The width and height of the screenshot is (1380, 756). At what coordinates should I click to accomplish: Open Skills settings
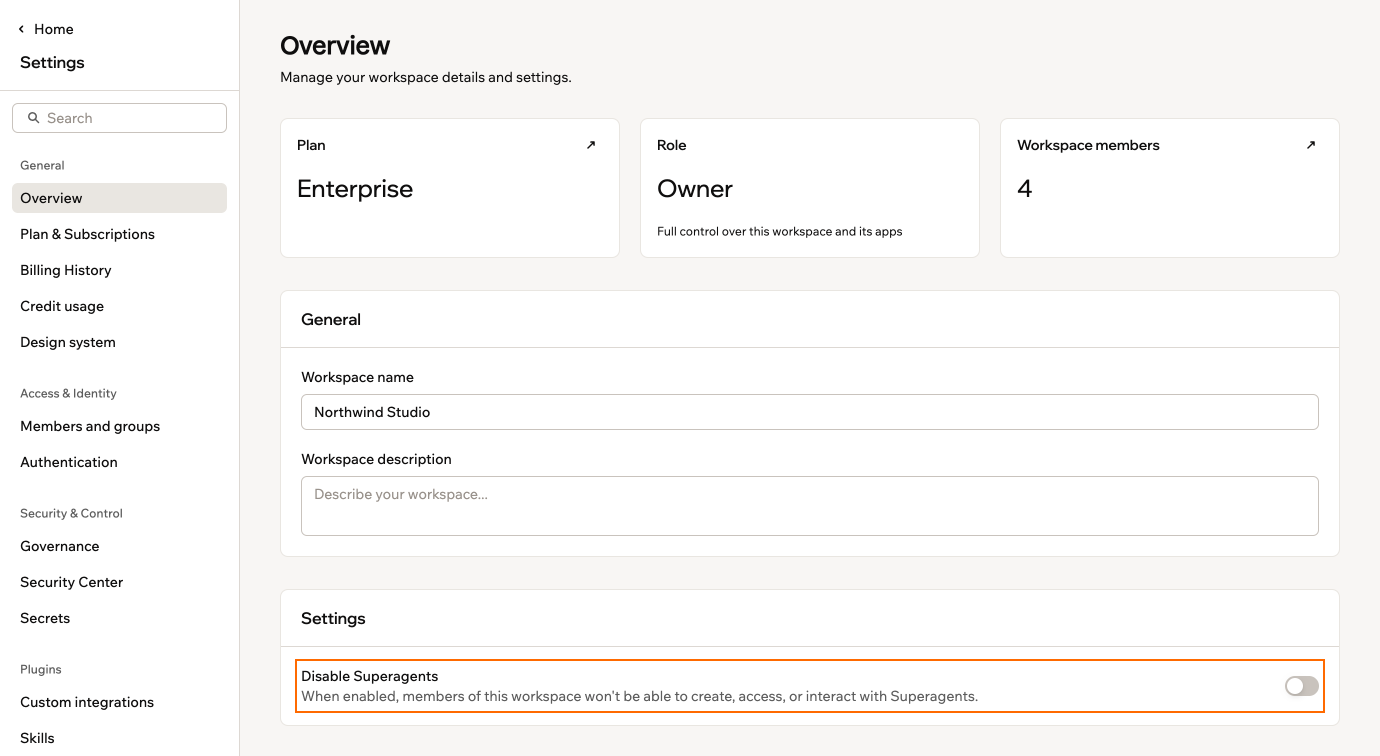[119, 738]
